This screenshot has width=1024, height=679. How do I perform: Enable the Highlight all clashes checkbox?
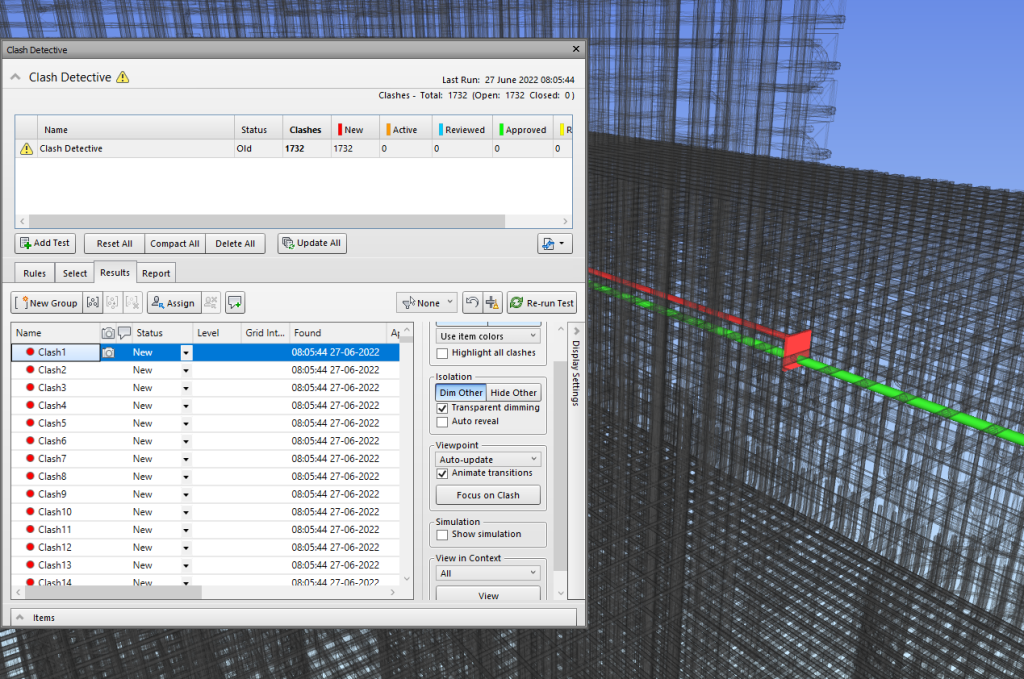(443, 353)
